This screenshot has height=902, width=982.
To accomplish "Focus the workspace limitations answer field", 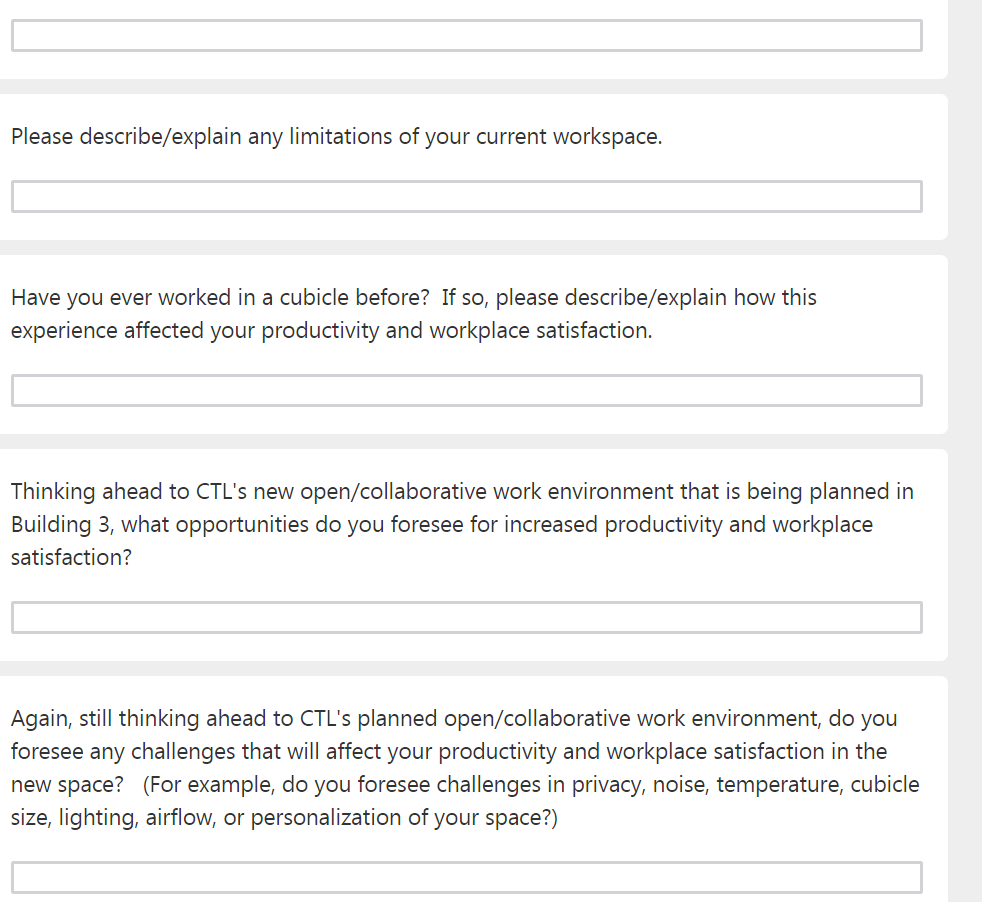I will 466,197.
